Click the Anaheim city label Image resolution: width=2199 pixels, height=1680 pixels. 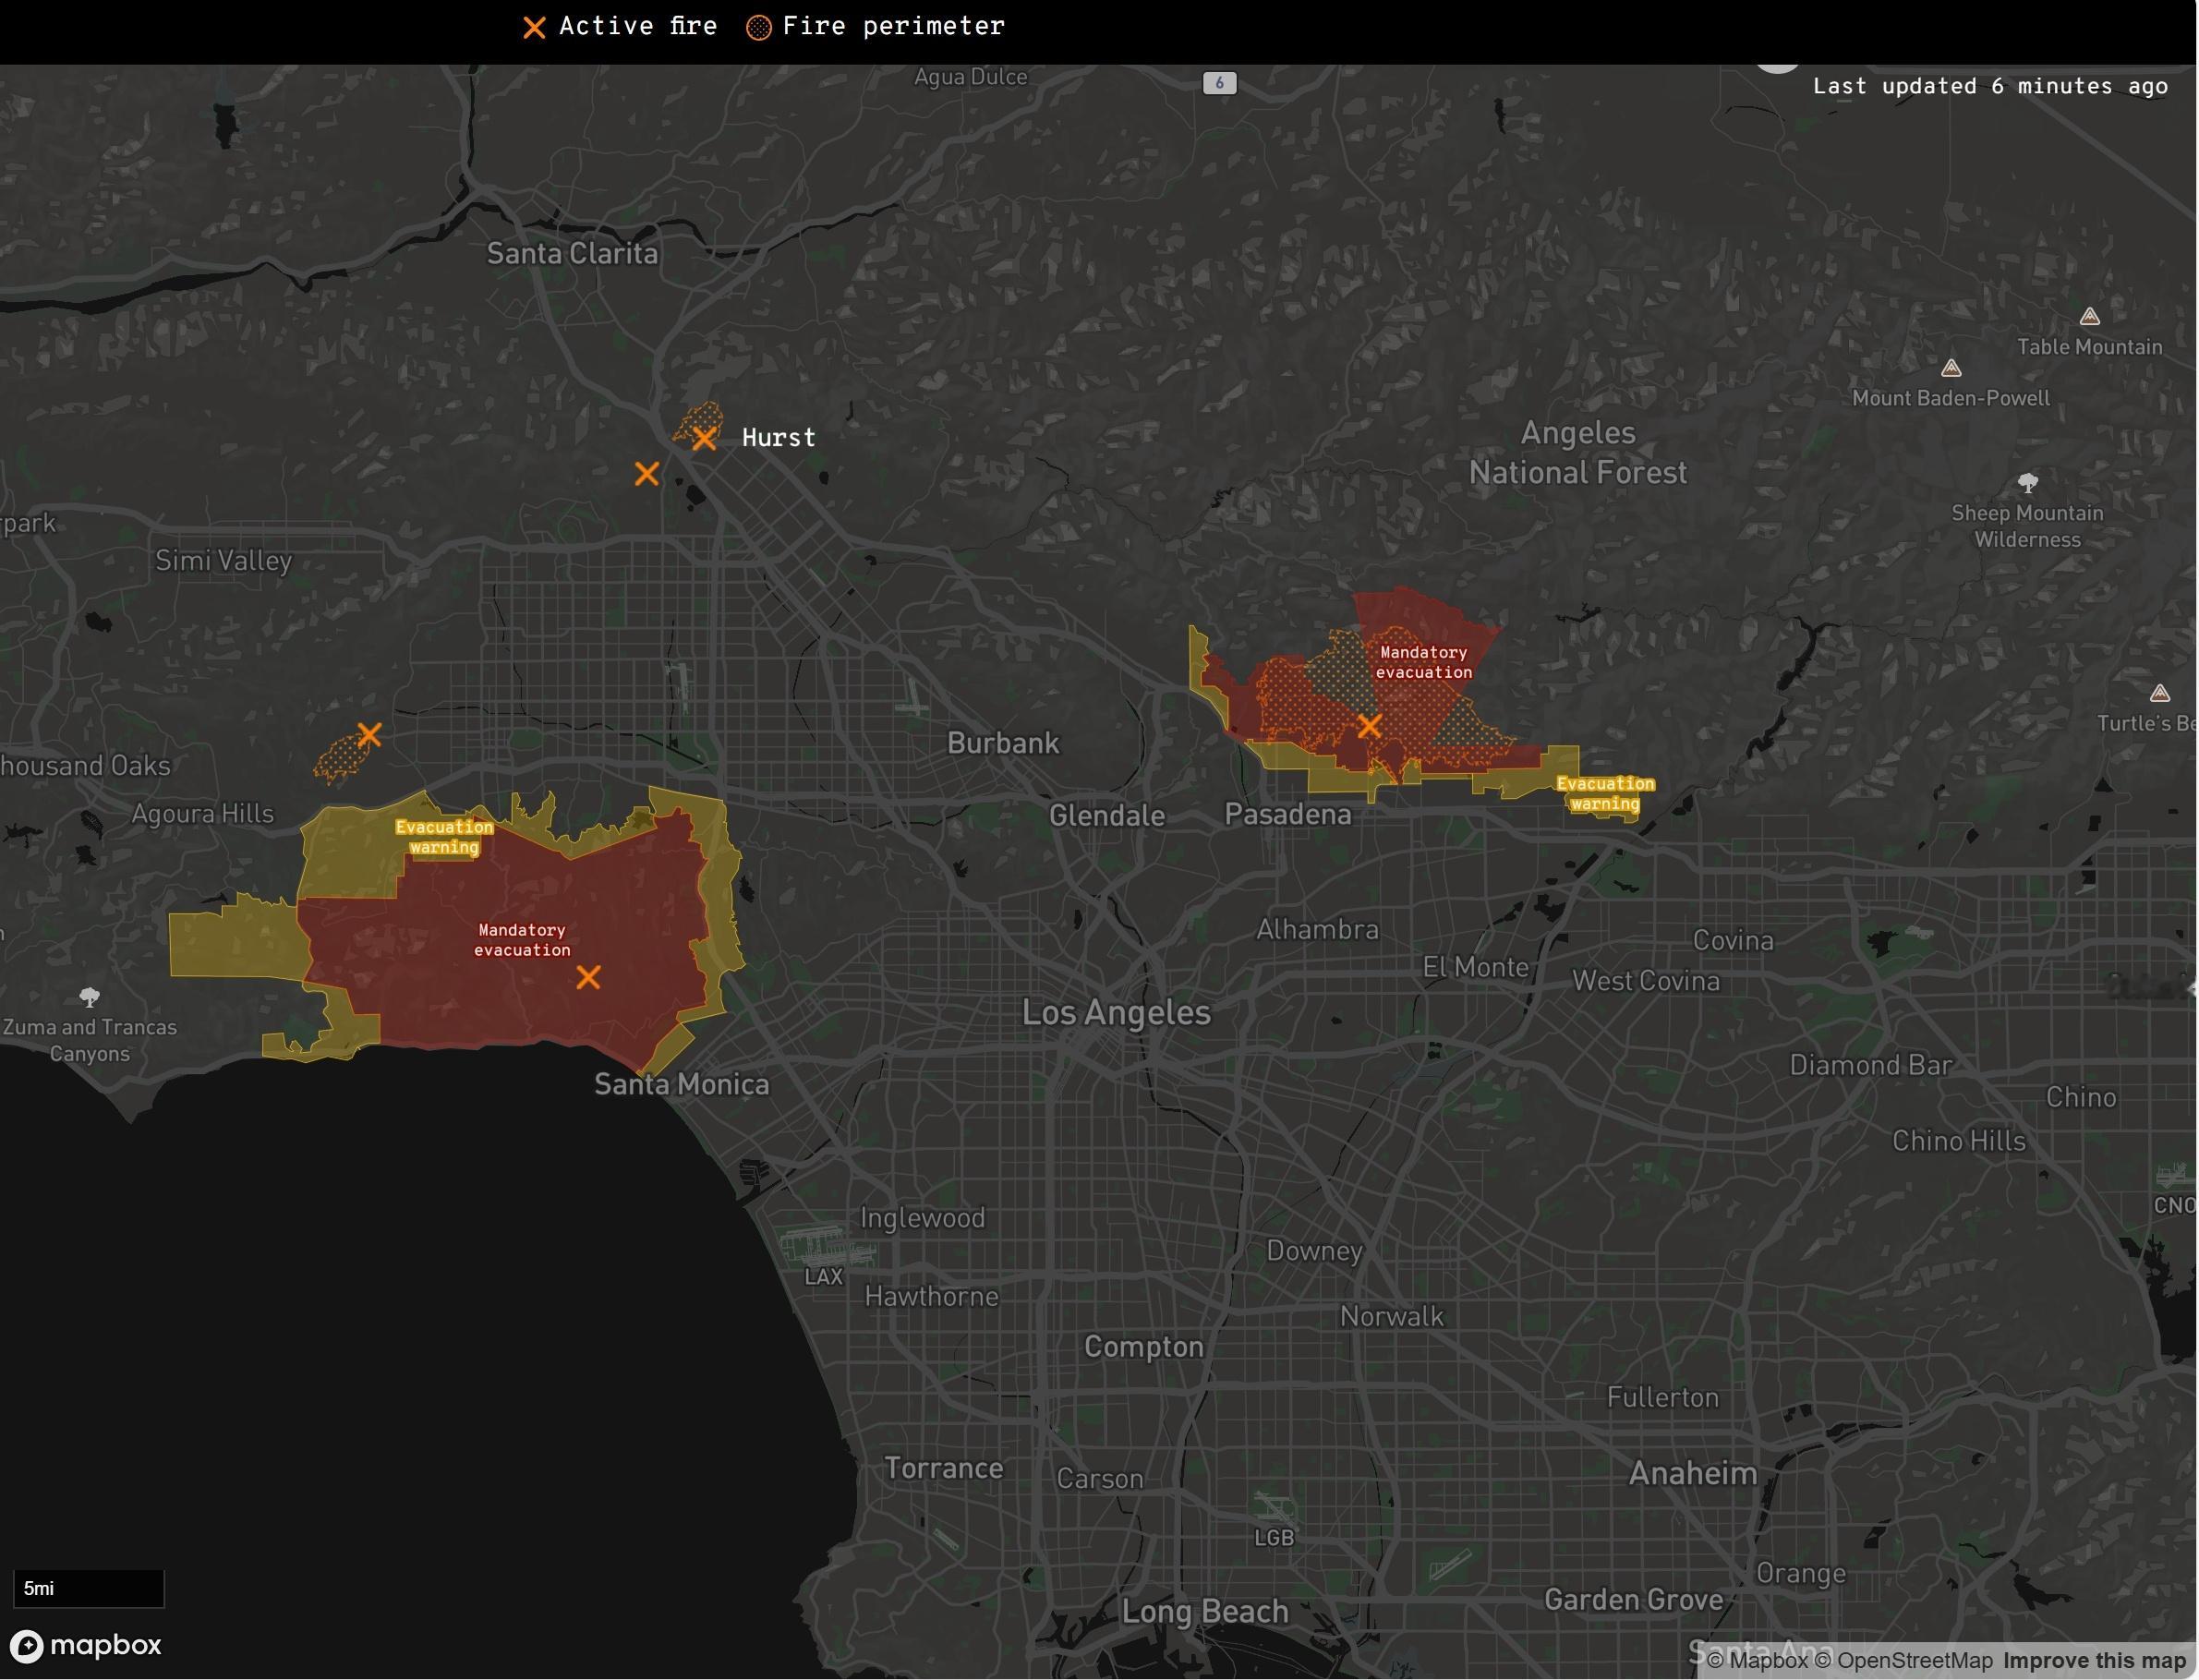(x=1693, y=1473)
